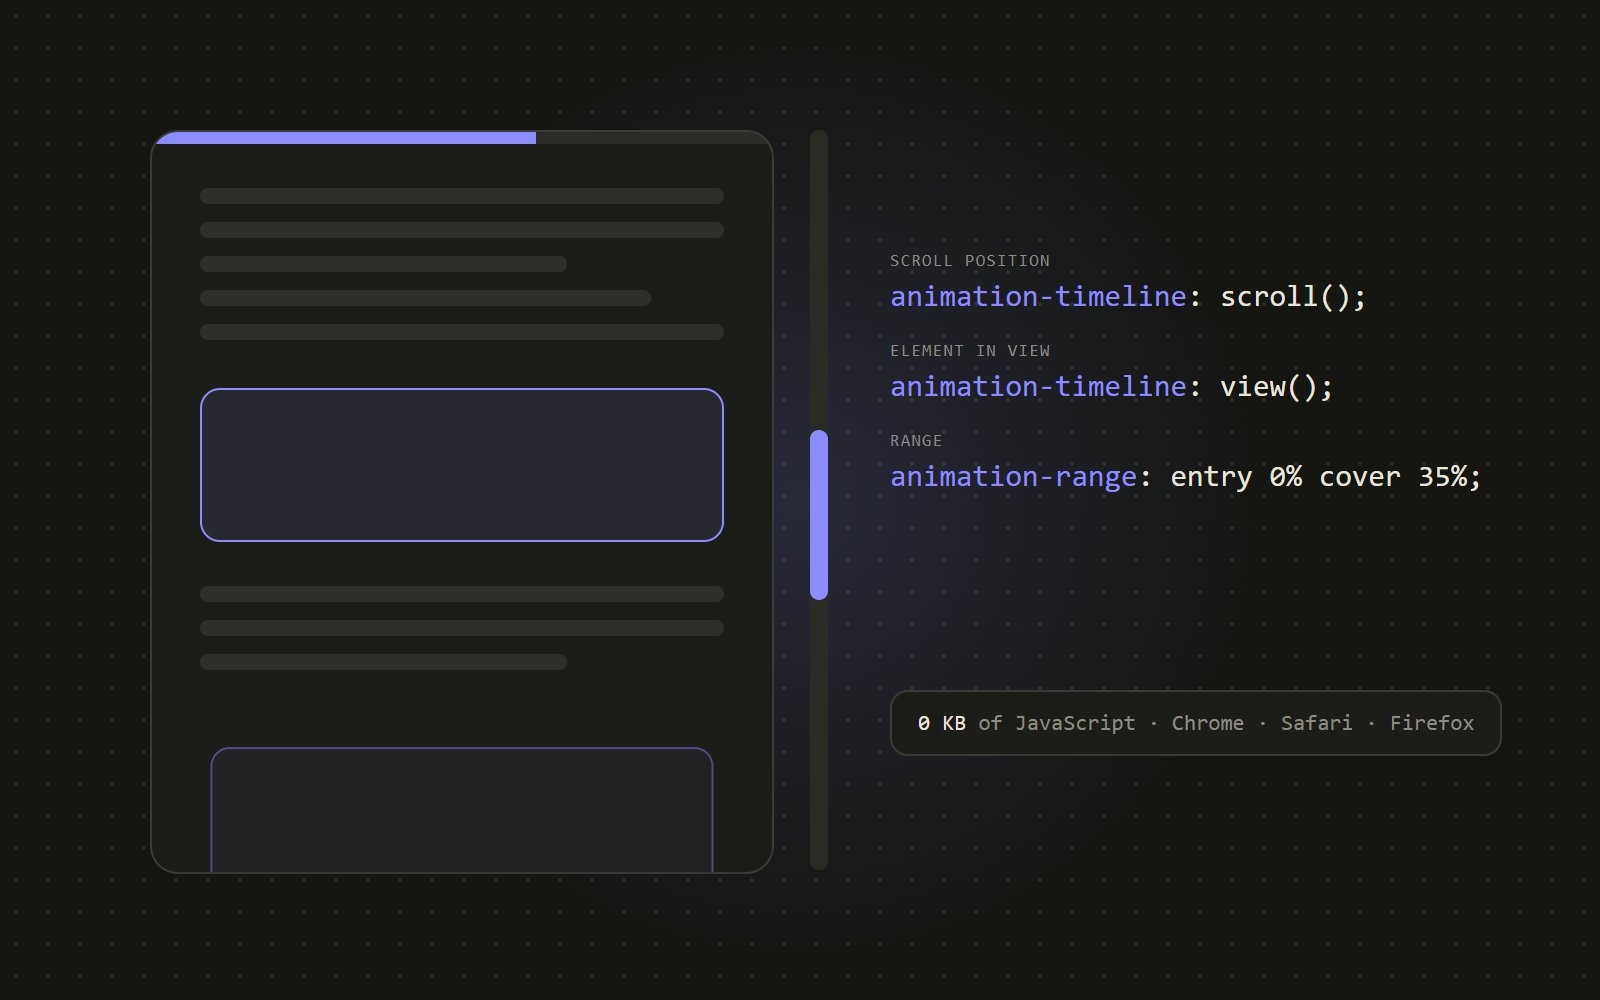
Task: Click the partially visible bottom card
Action: pyautogui.click(x=462, y=810)
